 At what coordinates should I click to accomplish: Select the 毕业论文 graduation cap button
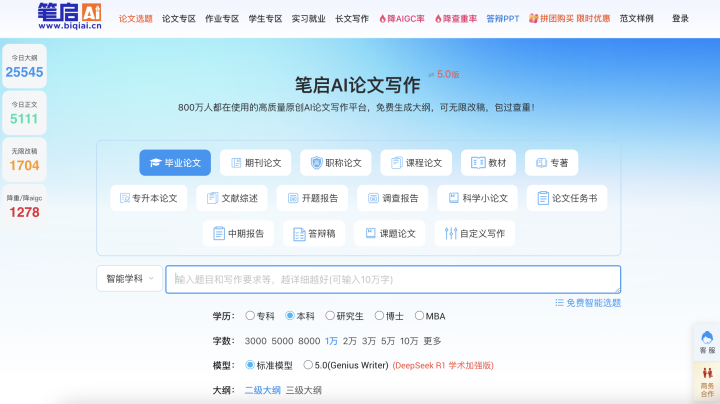[175, 163]
